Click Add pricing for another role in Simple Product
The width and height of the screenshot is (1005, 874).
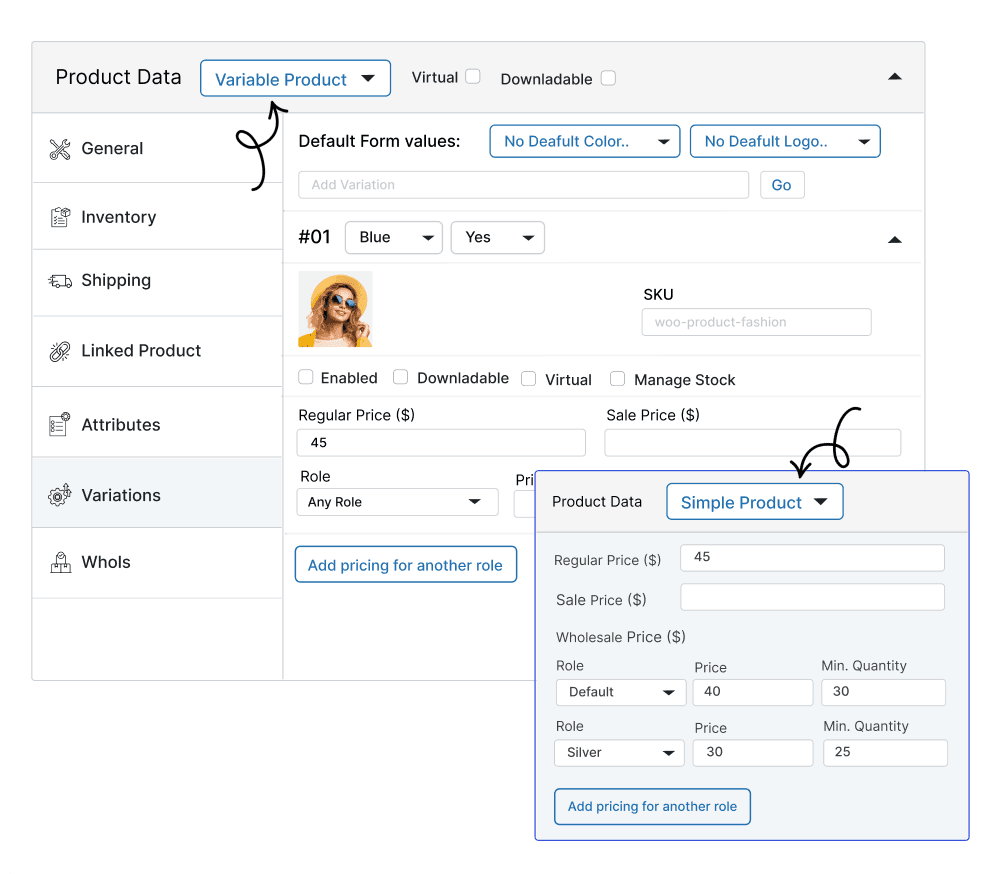click(x=652, y=807)
